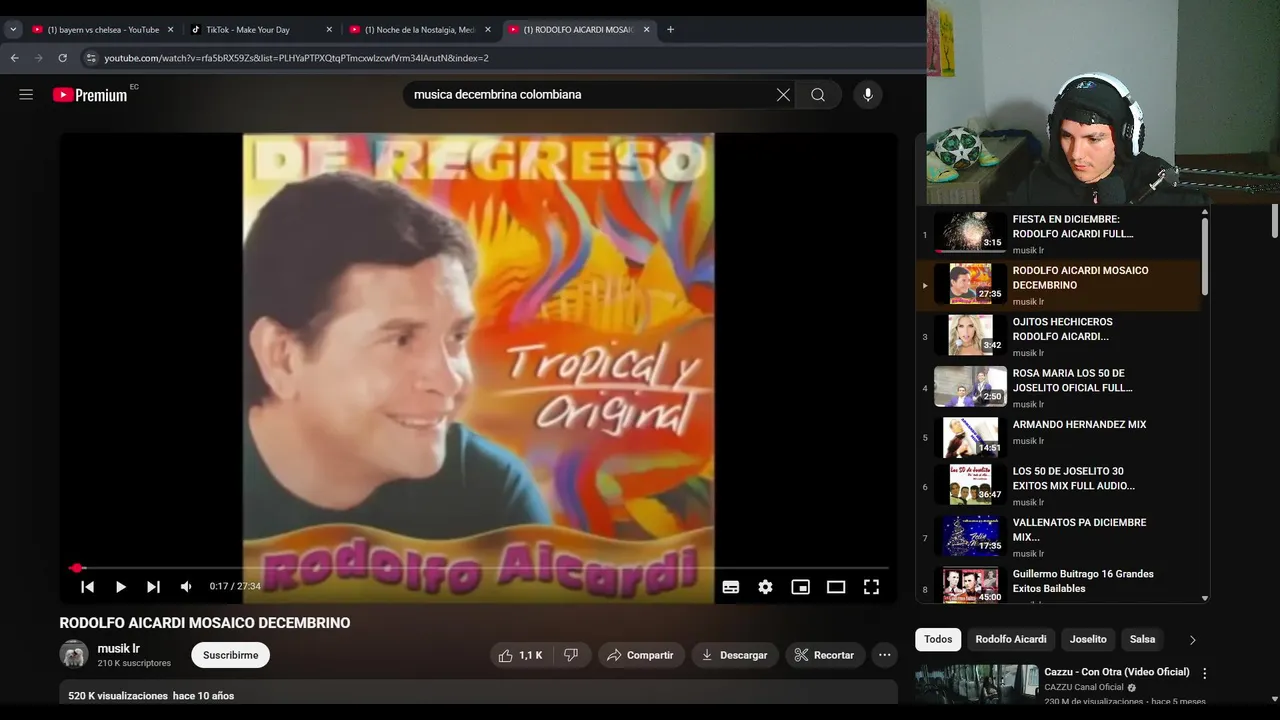Seek on the video progress bar
The height and width of the screenshot is (720, 1280).
click(478, 568)
